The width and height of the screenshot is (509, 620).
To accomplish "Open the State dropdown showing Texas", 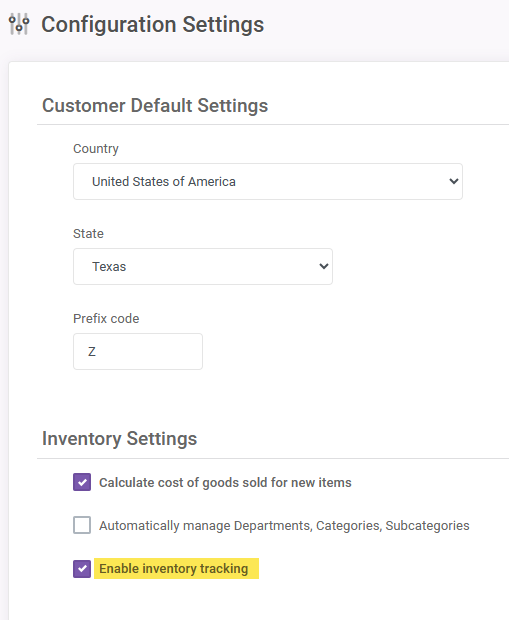I will [203, 267].
